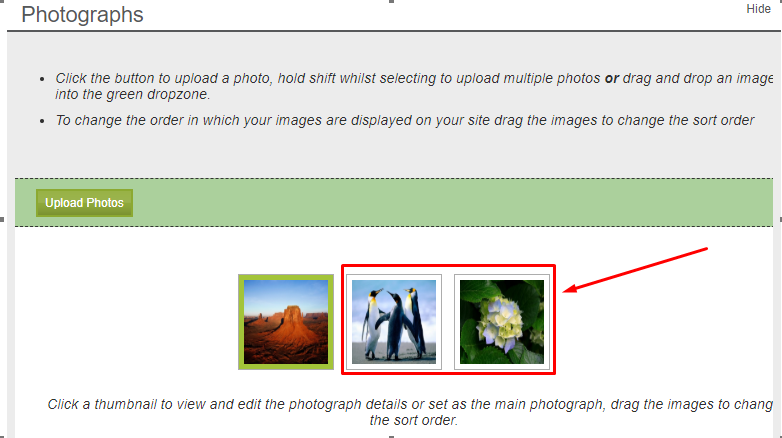Click the top-left corner selection handle
Viewport: 782px width, 438px height.
pos(2,1)
